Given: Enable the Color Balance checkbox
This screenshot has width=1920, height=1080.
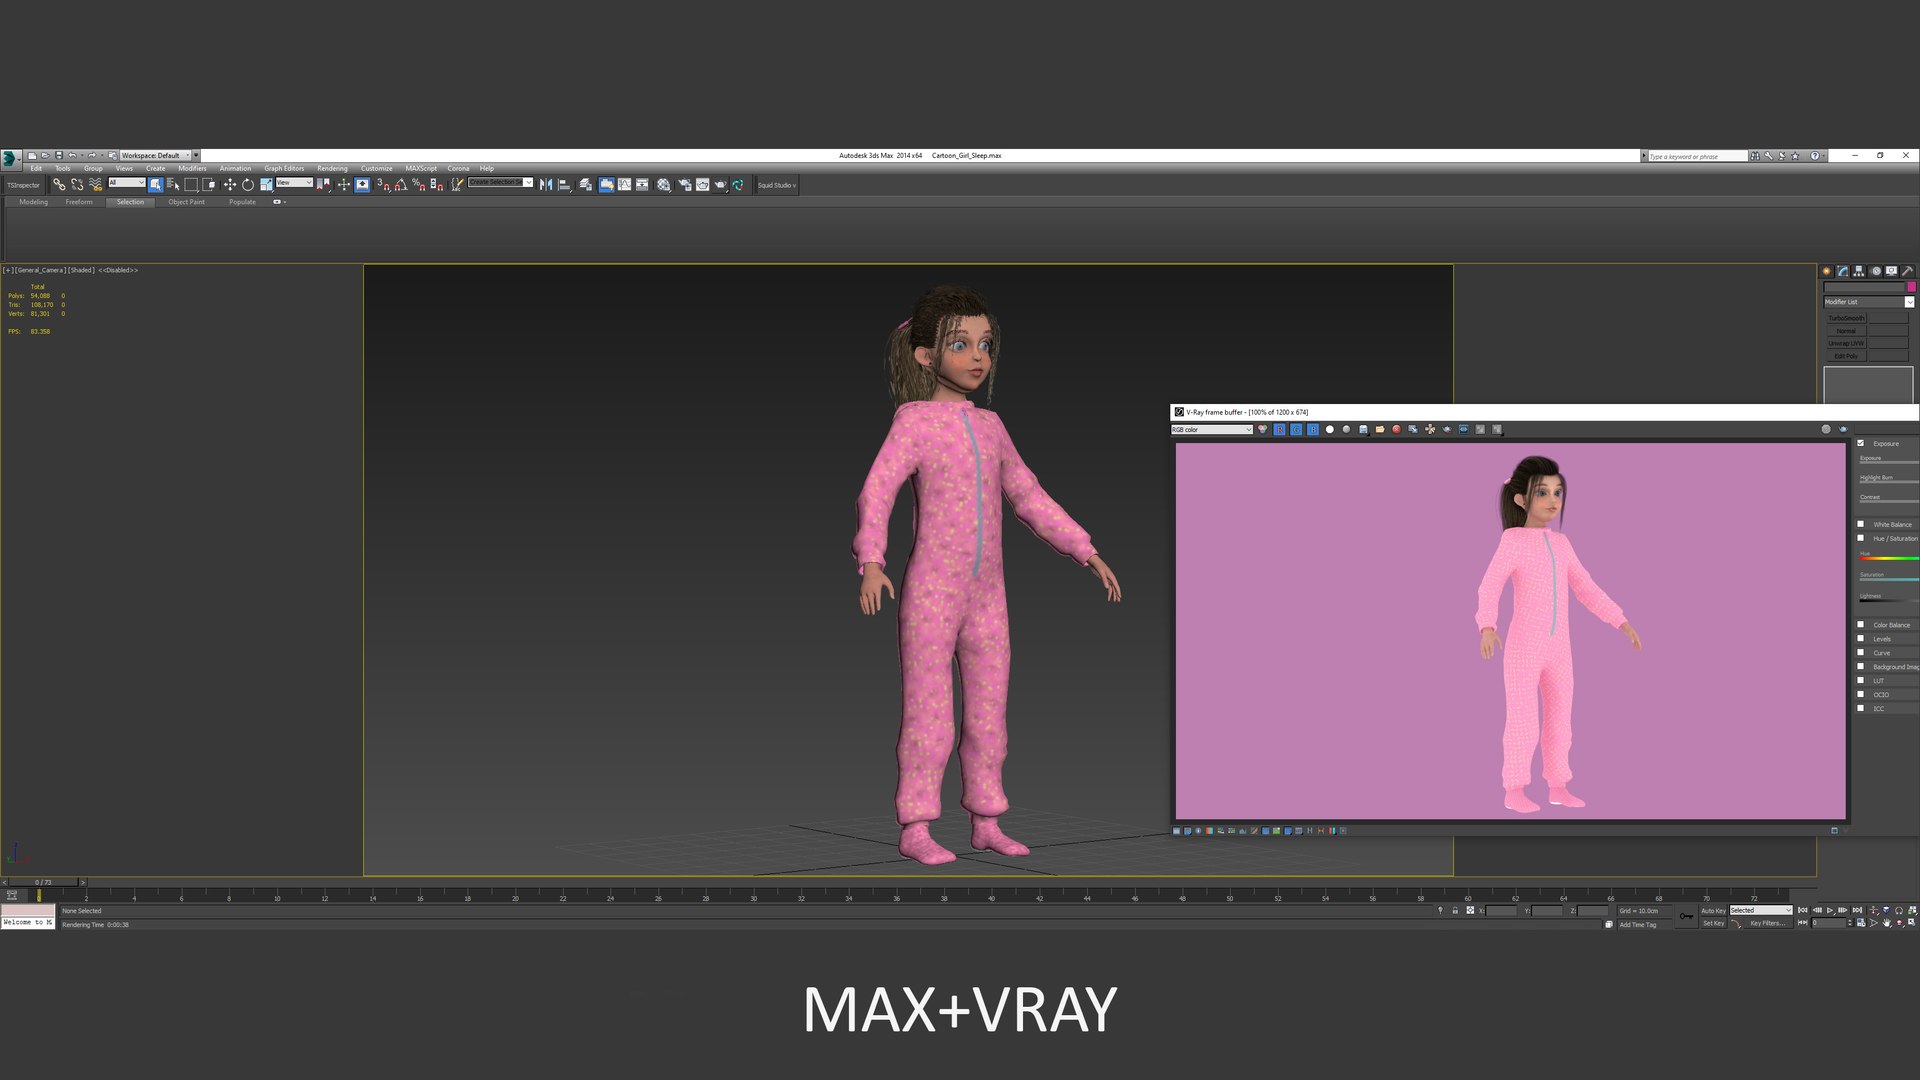Looking at the screenshot, I should click(1861, 625).
